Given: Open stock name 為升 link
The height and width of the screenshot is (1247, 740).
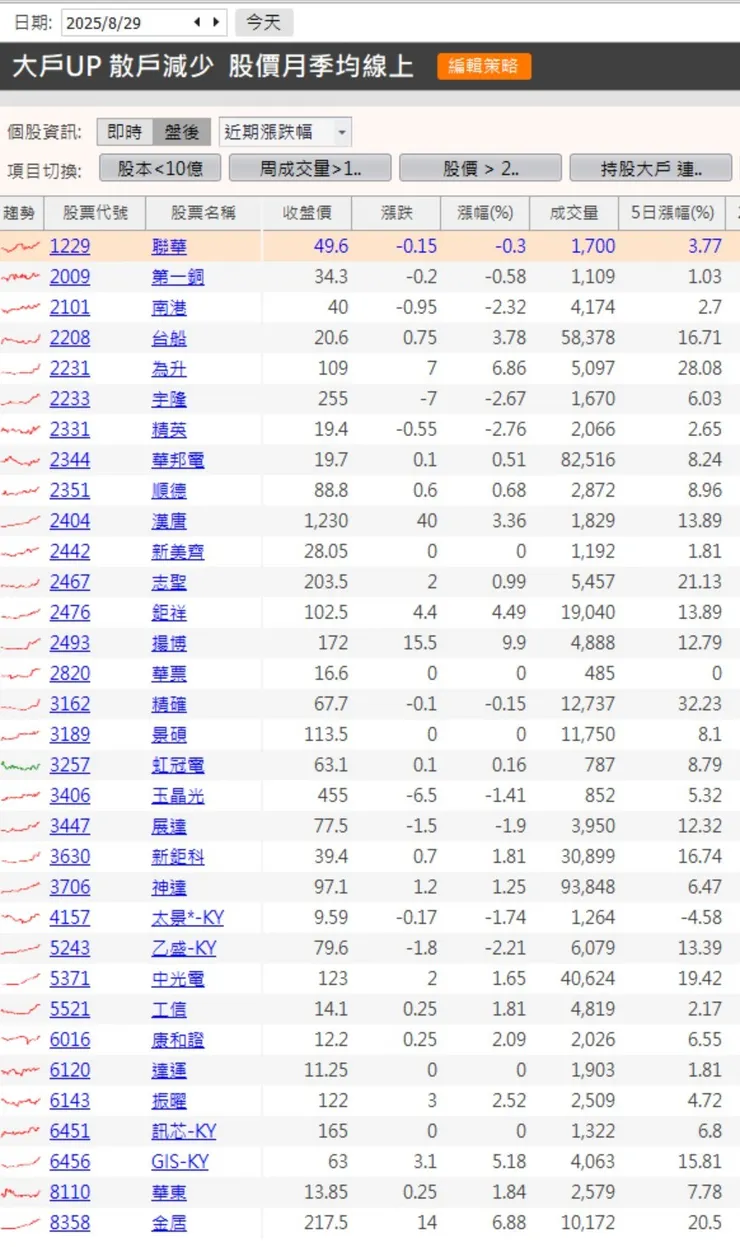Looking at the screenshot, I should 169,368.
